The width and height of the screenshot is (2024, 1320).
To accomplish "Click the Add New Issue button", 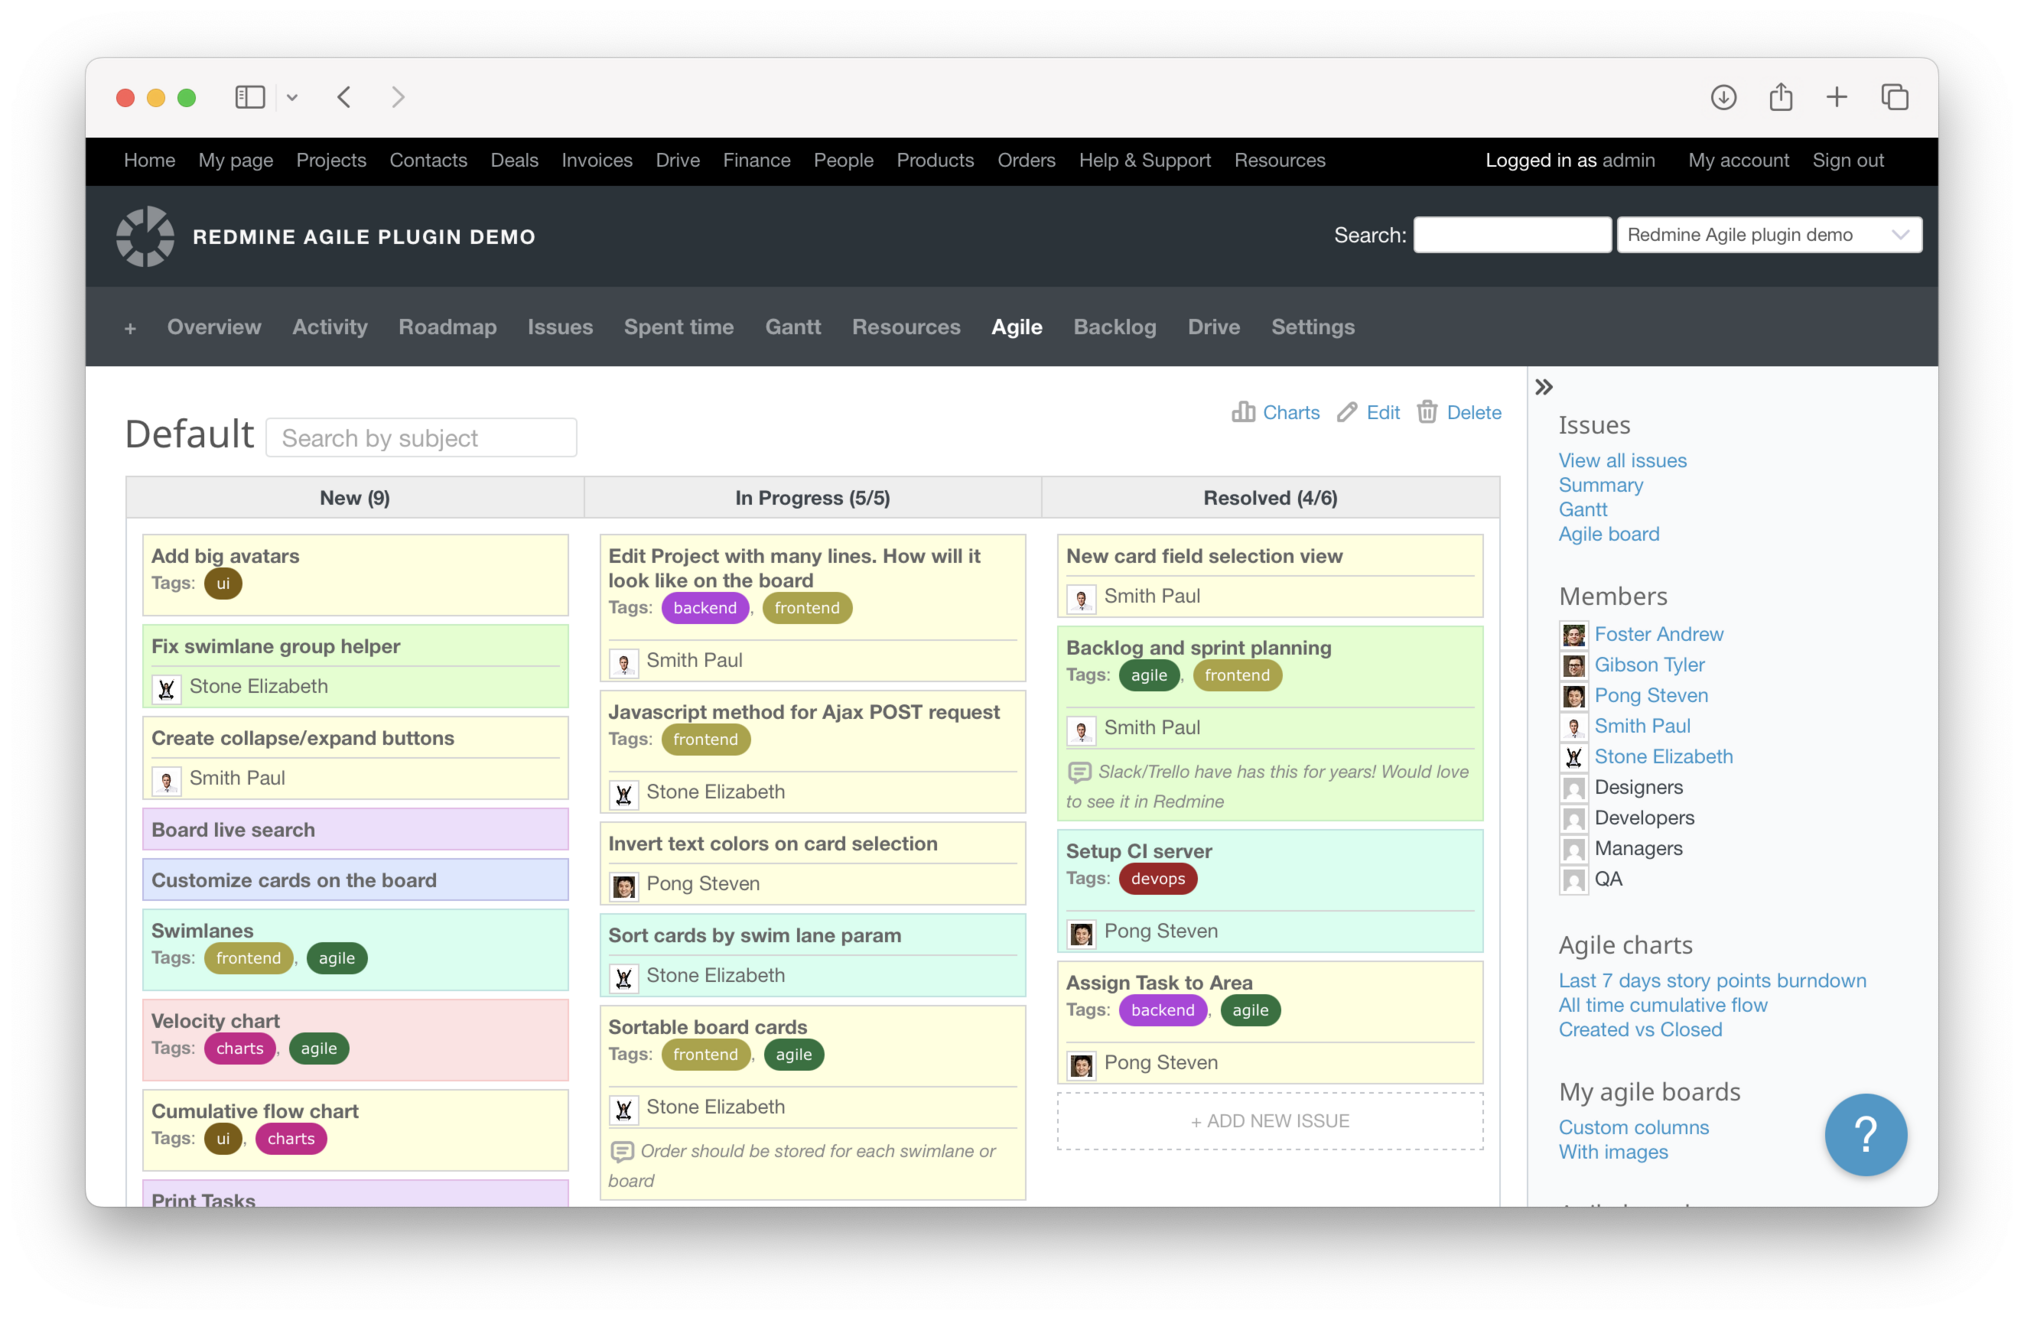I will (x=1269, y=1121).
